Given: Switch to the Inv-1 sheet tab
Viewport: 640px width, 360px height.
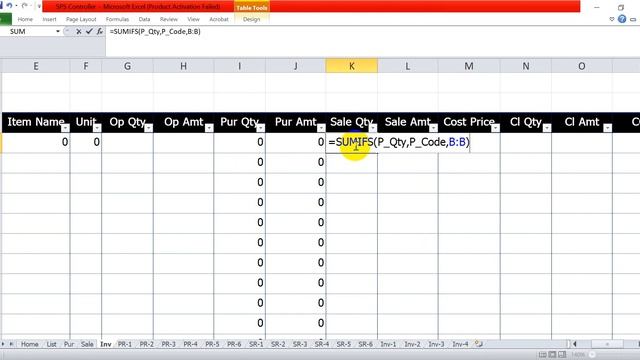Looking at the screenshot, I should 388,344.
